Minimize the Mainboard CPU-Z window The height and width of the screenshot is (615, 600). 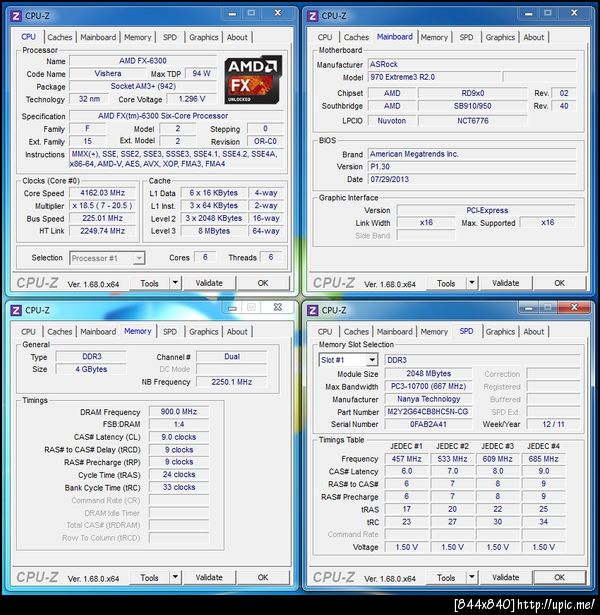coord(529,13)
